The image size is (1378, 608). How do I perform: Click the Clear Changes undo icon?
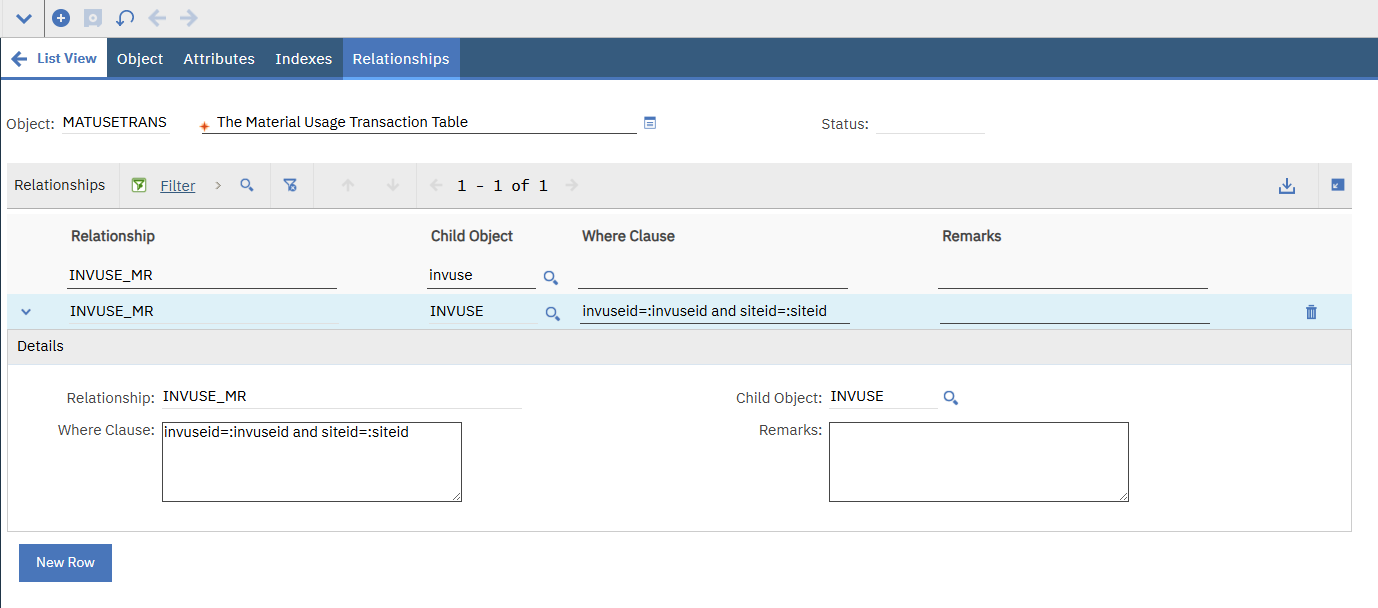[x=125, y=18]
